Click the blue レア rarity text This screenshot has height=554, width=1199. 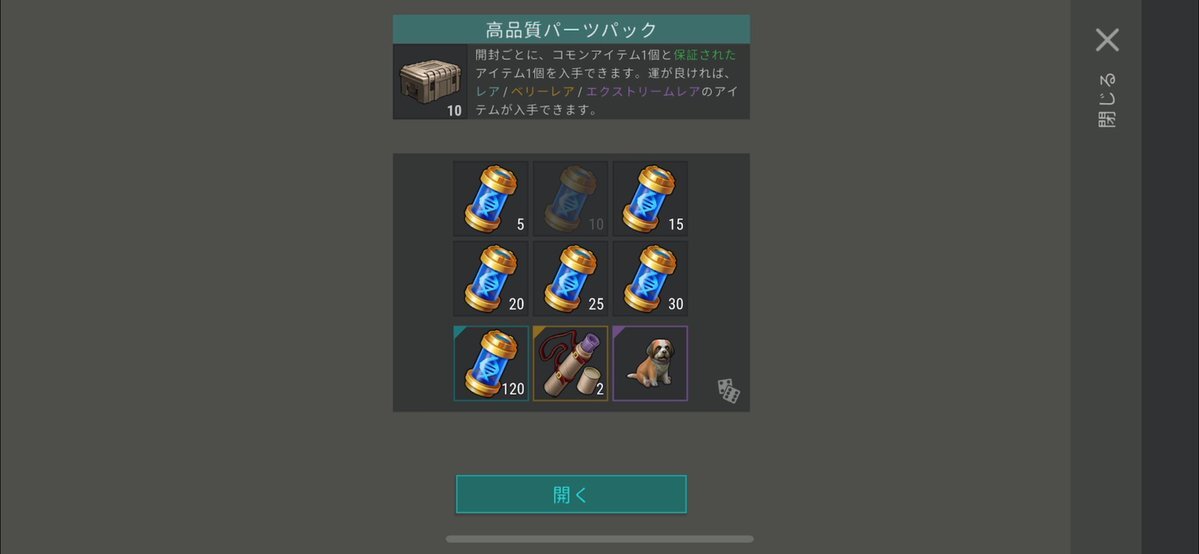pos(487,91)
